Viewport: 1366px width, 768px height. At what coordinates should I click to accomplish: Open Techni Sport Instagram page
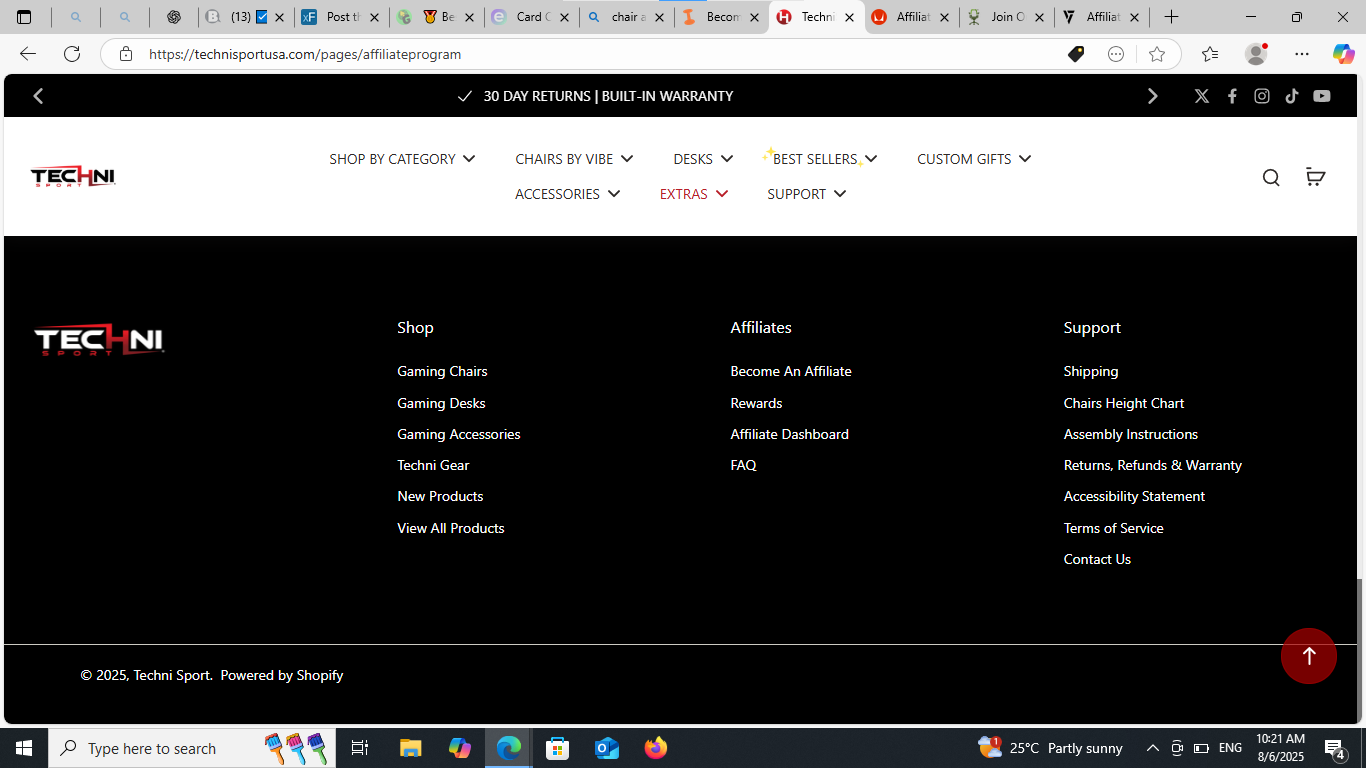(1262, 96)
